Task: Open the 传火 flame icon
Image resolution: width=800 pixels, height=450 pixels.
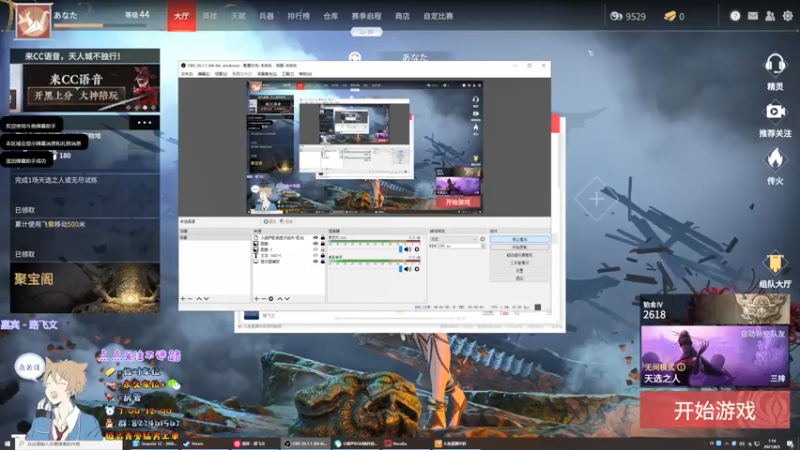Action: (774, 159)
